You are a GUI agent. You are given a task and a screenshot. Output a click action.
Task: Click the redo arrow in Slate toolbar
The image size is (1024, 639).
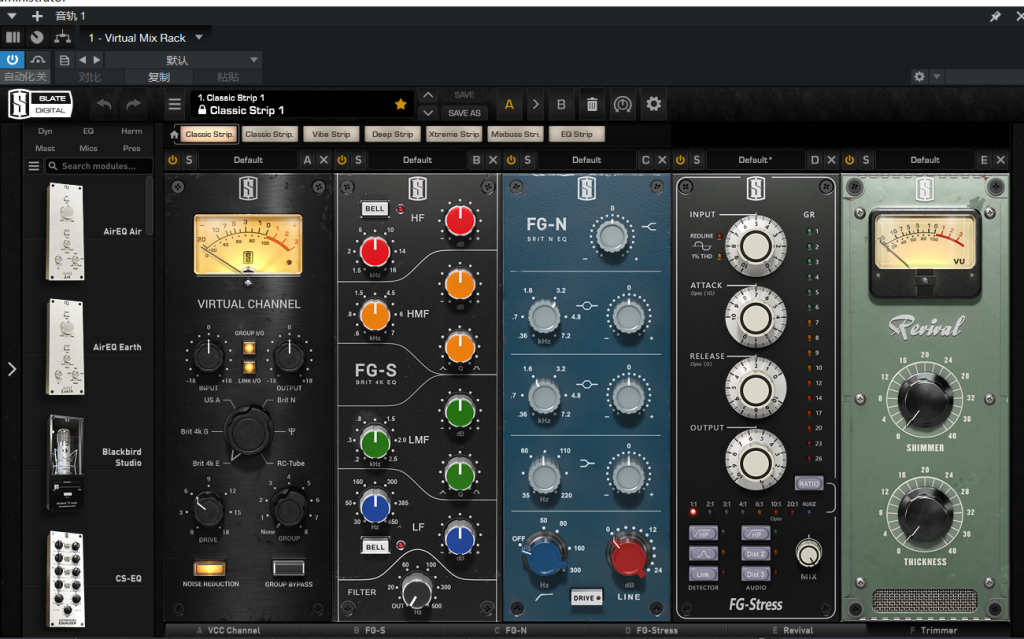pos(133,104)
